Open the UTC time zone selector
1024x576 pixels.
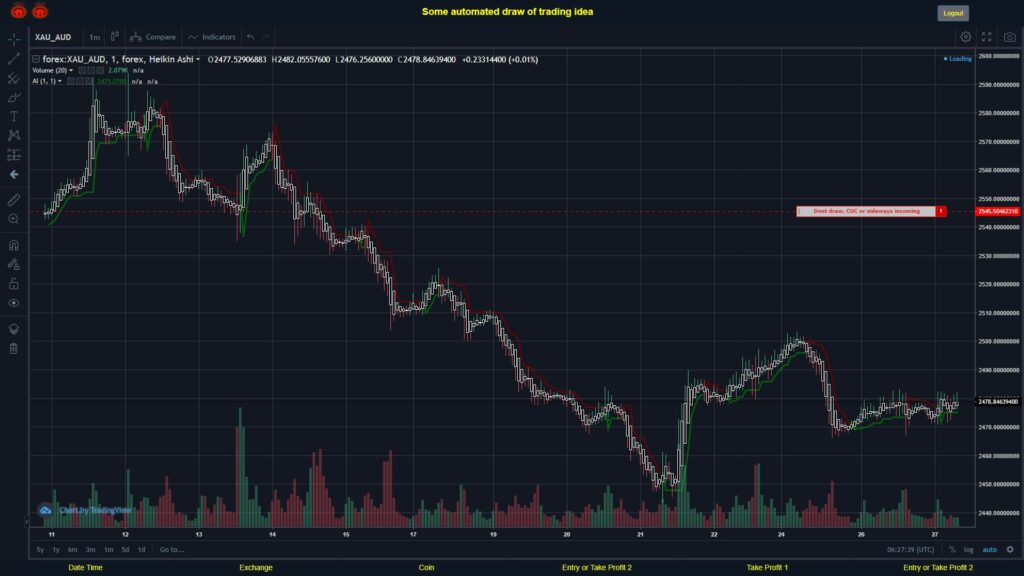910,550
